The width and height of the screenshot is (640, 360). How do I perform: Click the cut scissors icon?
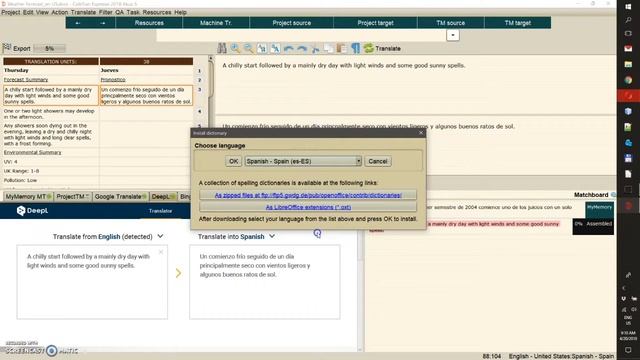tap(315, 49)
